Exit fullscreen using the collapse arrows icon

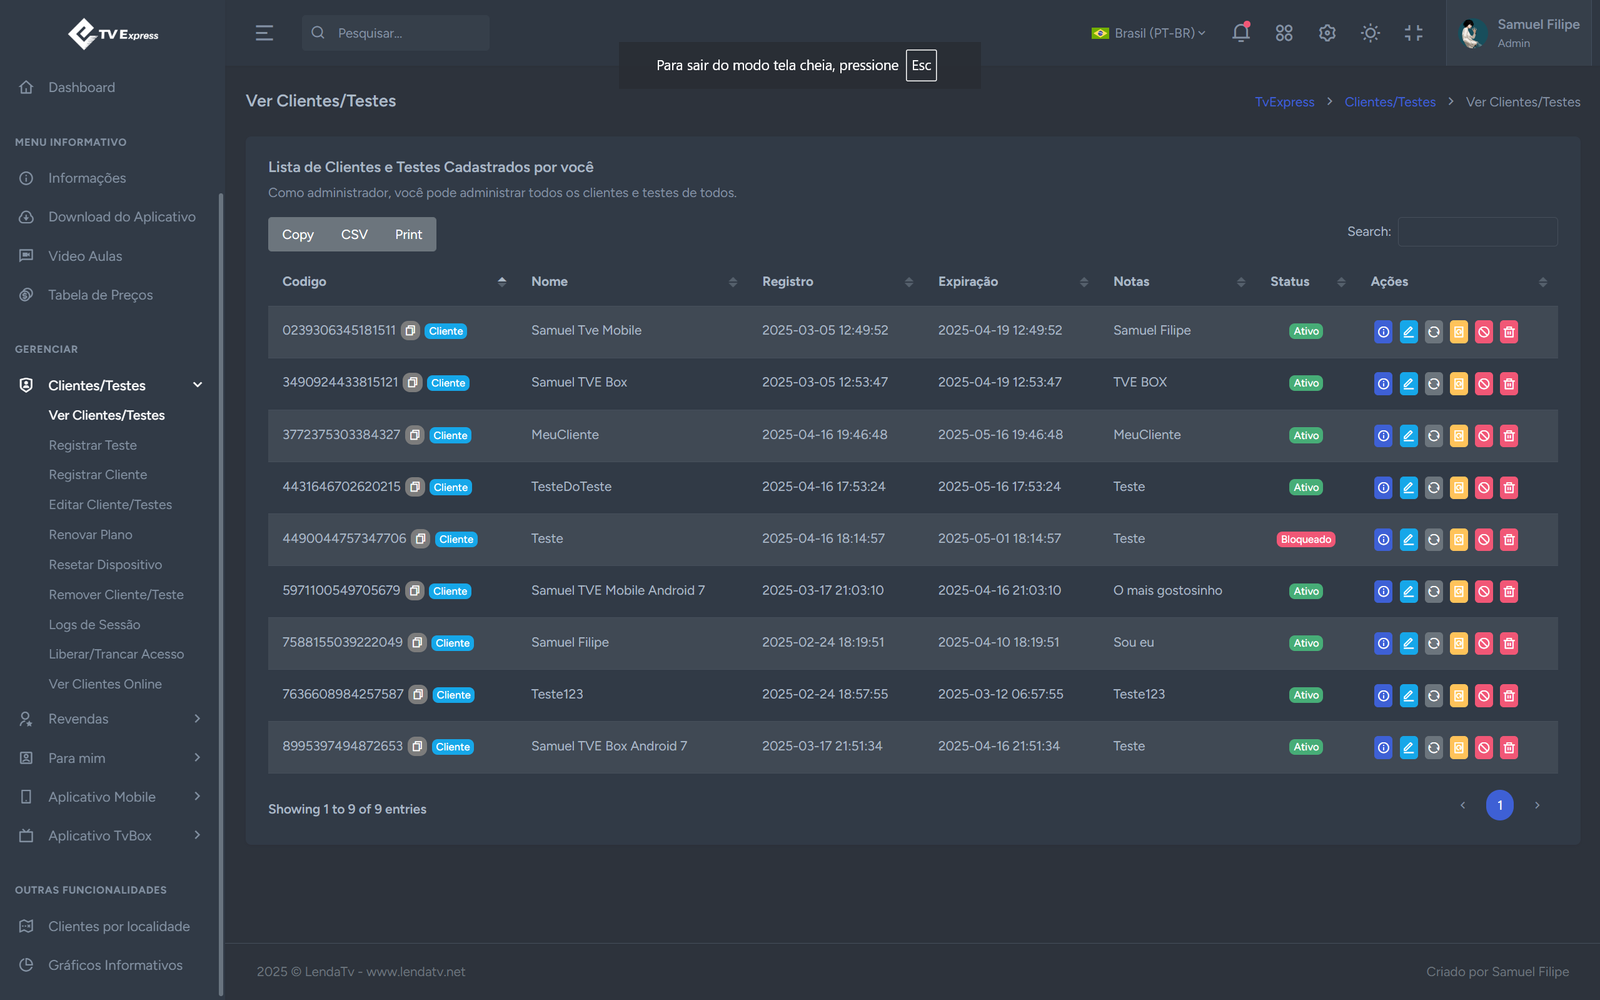pyautogui.click(x=1413, y=33)
